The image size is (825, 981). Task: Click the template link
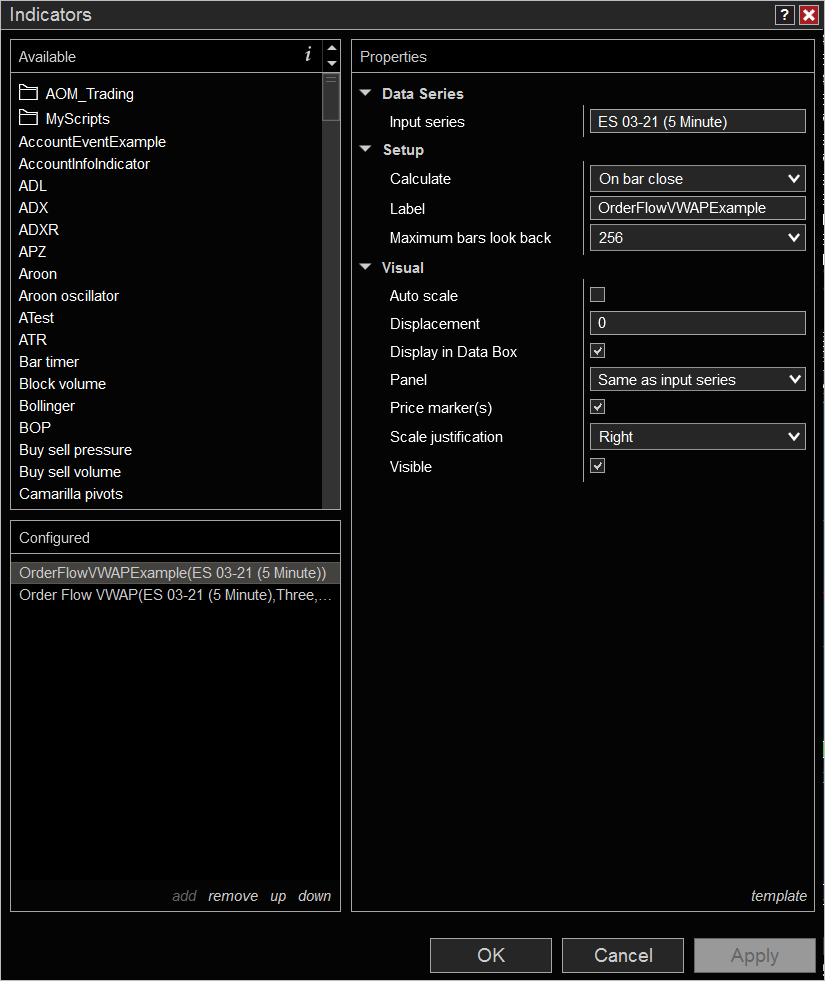[x=779, y=896]
